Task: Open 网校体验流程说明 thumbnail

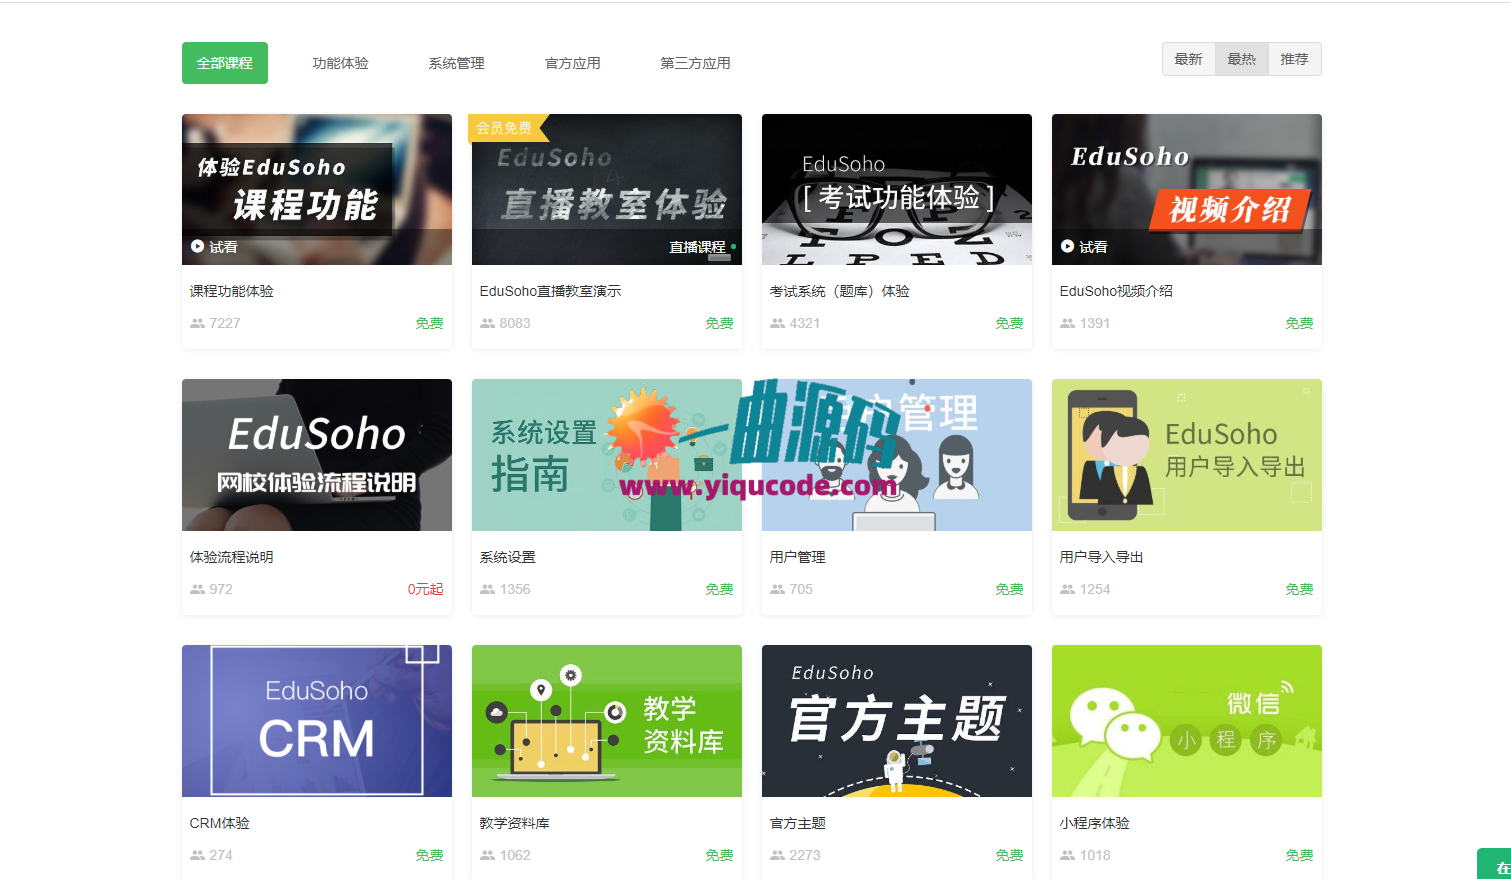Action: [317, 455]
